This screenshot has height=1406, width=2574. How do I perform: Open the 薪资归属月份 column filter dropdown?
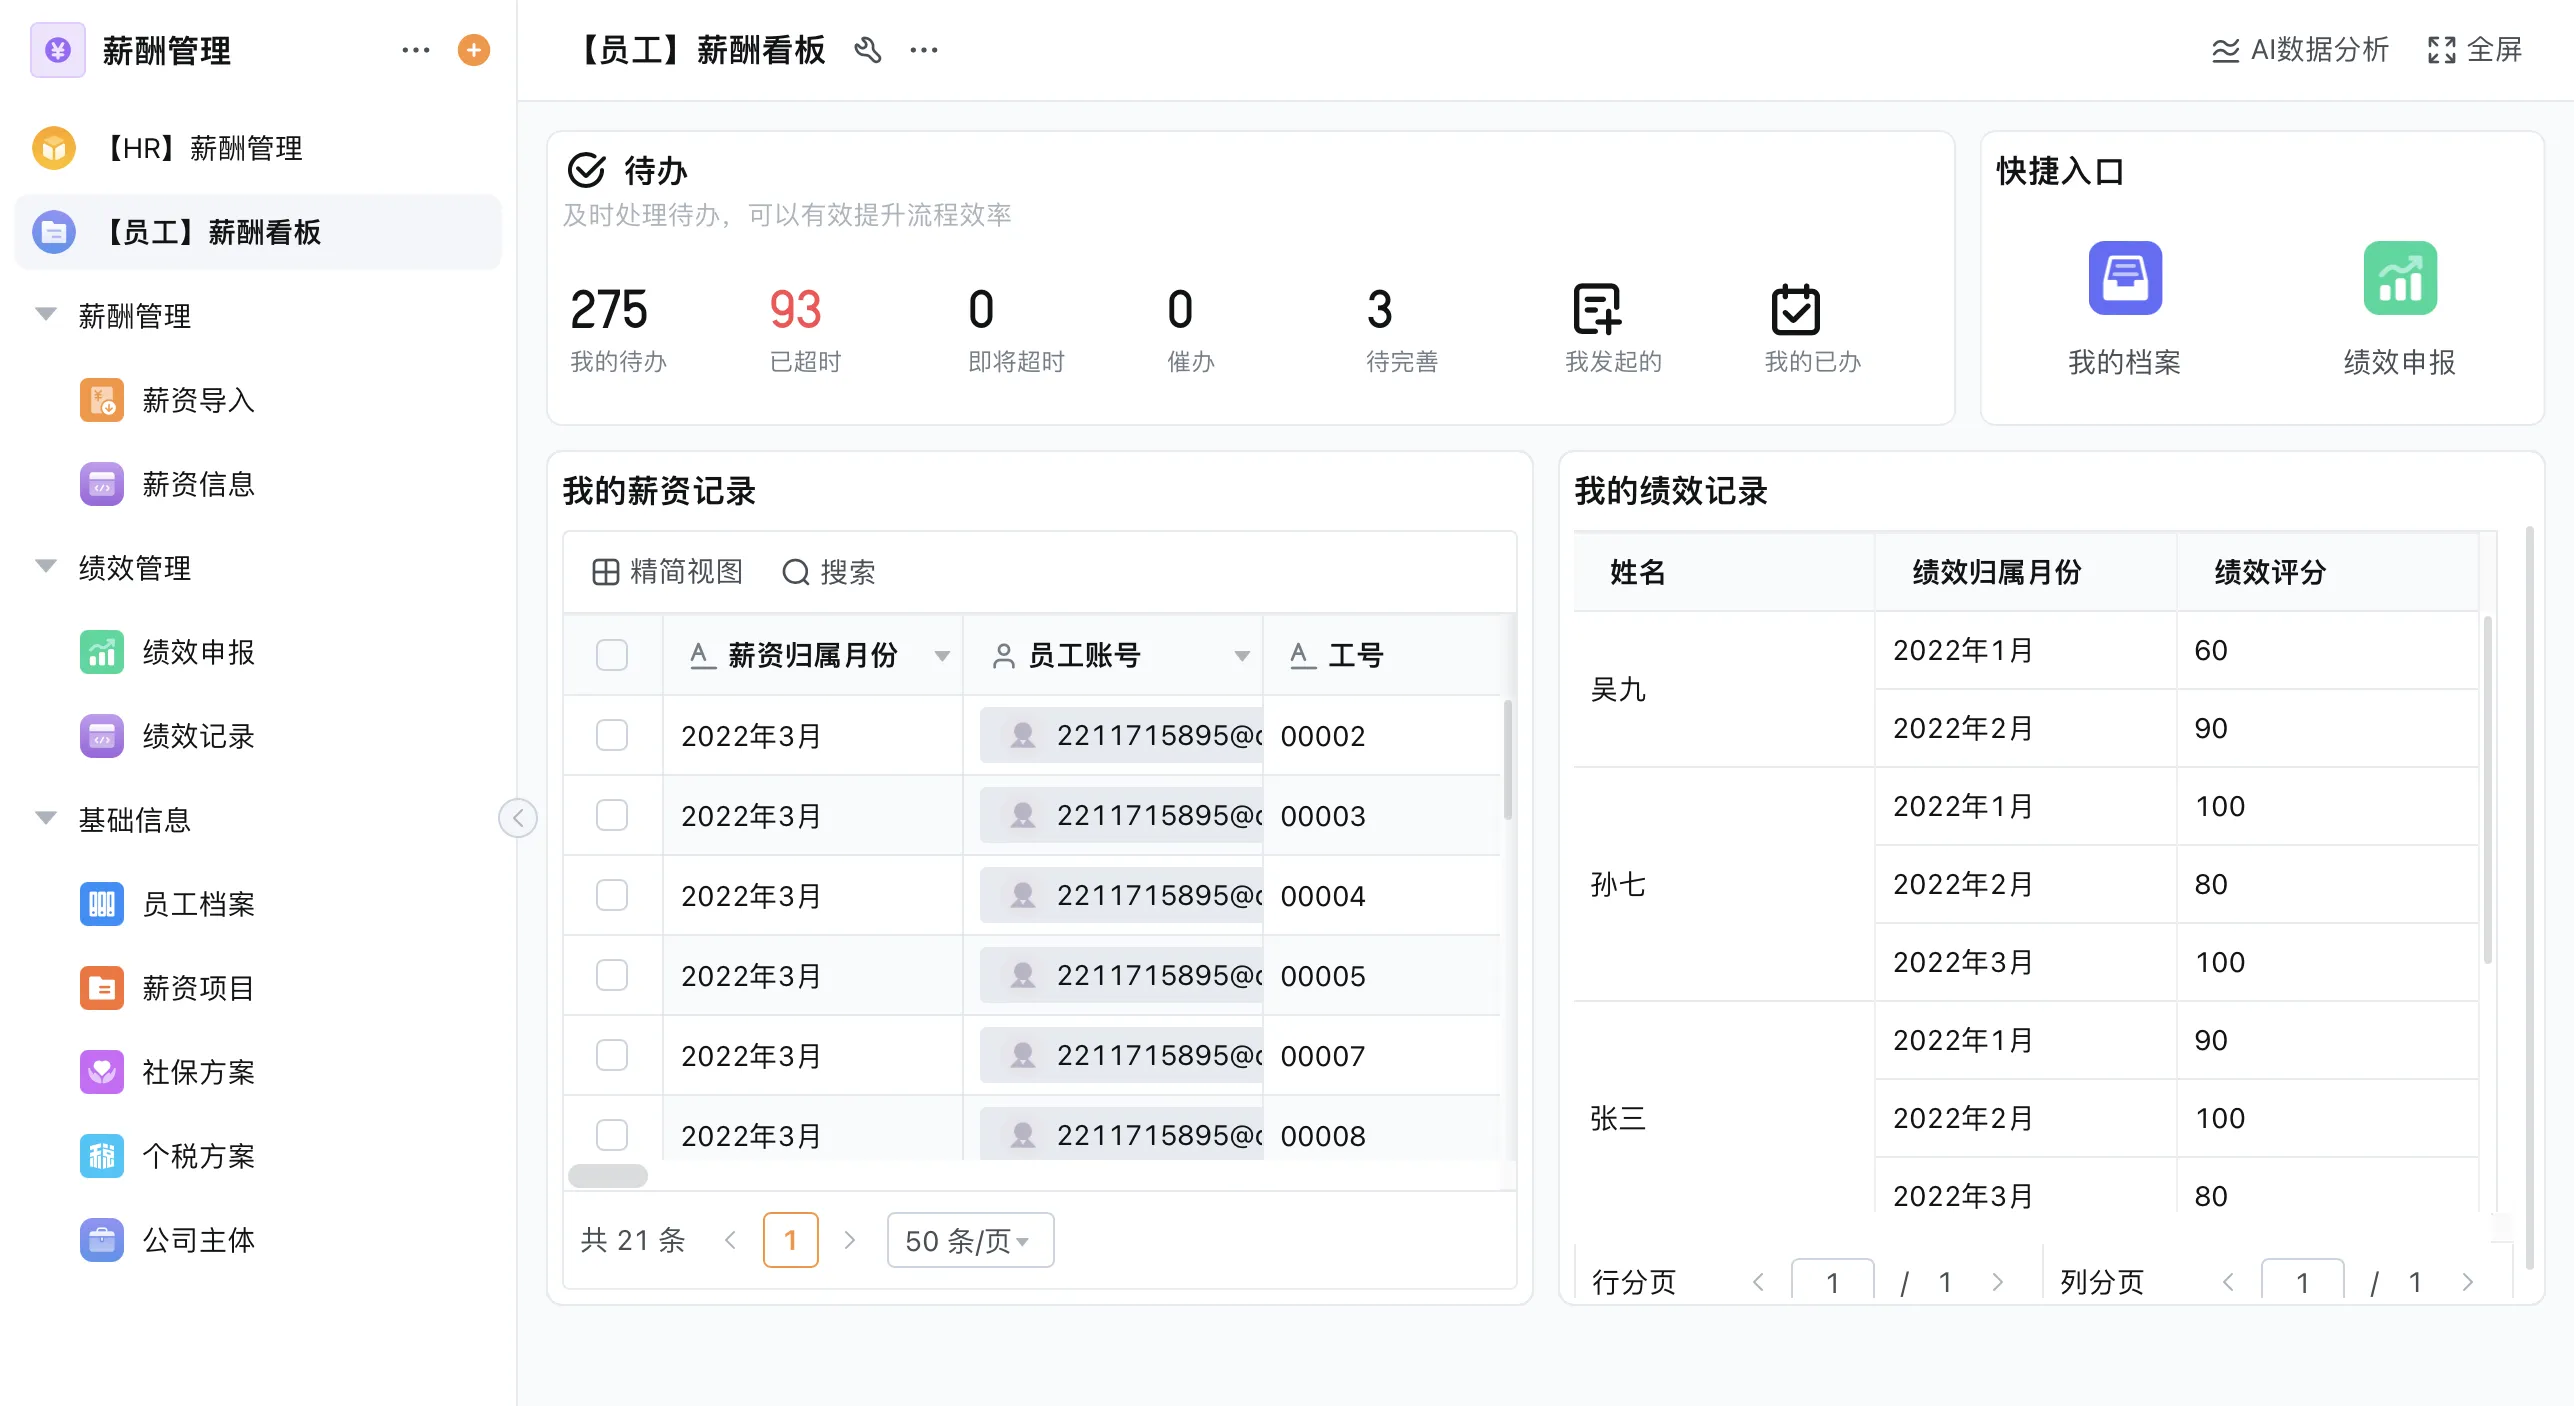click(941, 656)
